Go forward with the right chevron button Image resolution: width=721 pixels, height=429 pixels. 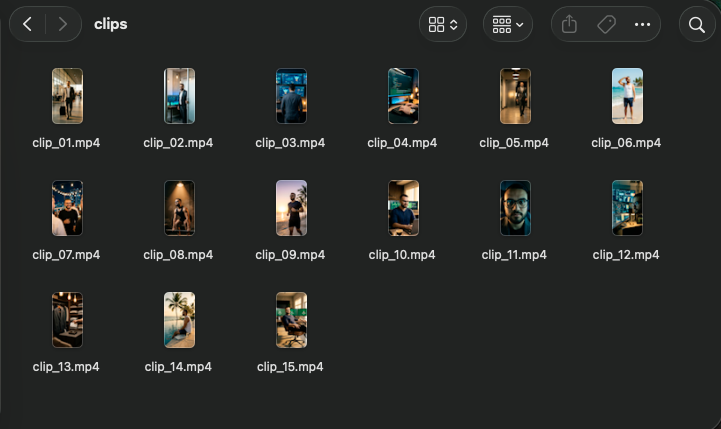[x=63, y=24]
